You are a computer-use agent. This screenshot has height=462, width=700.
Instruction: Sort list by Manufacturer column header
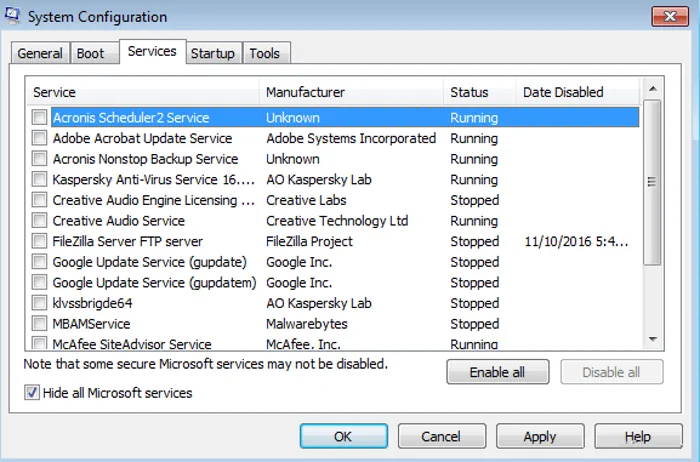click(351, 92)
